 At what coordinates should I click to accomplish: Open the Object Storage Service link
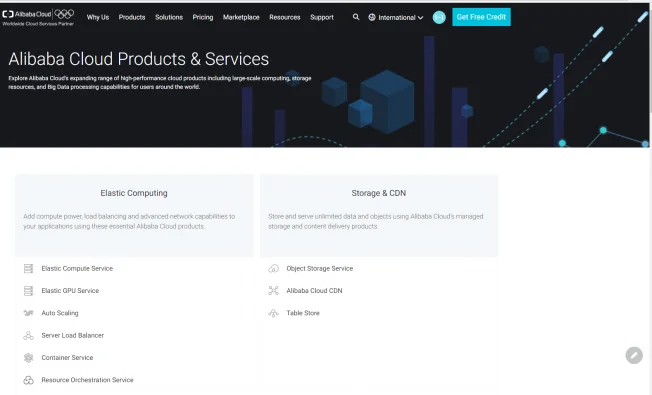pos(319,269)
